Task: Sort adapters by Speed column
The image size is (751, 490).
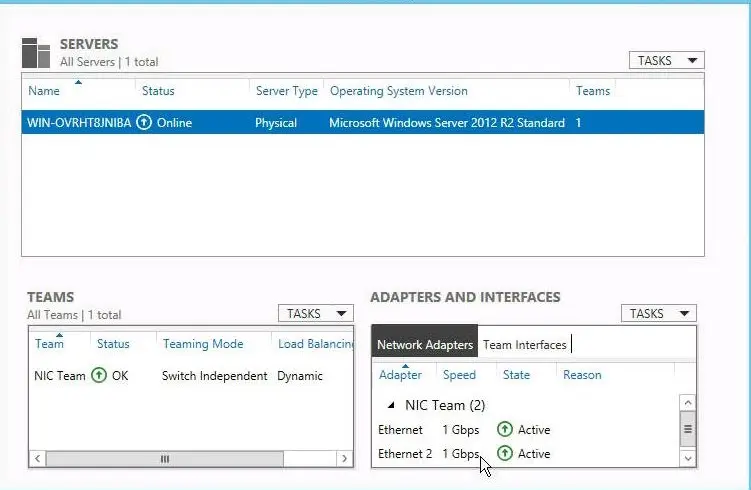Action: pyautogui.click(x=459, y=375)
